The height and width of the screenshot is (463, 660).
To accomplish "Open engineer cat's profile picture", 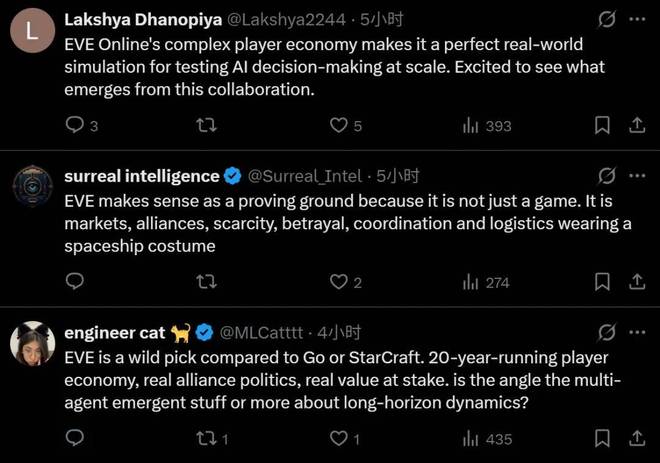I will pyautogui.click(x=32, y=343).
